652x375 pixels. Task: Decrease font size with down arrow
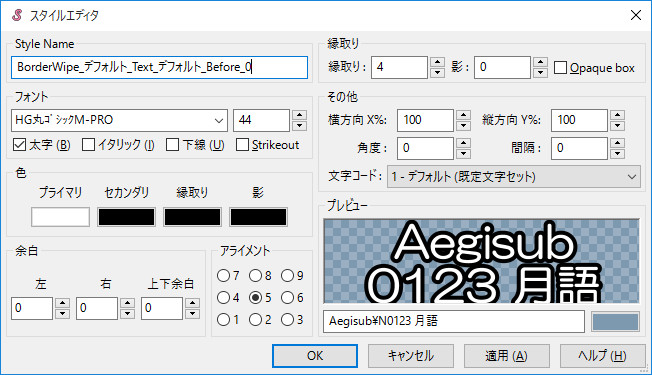tap(299, 126)
